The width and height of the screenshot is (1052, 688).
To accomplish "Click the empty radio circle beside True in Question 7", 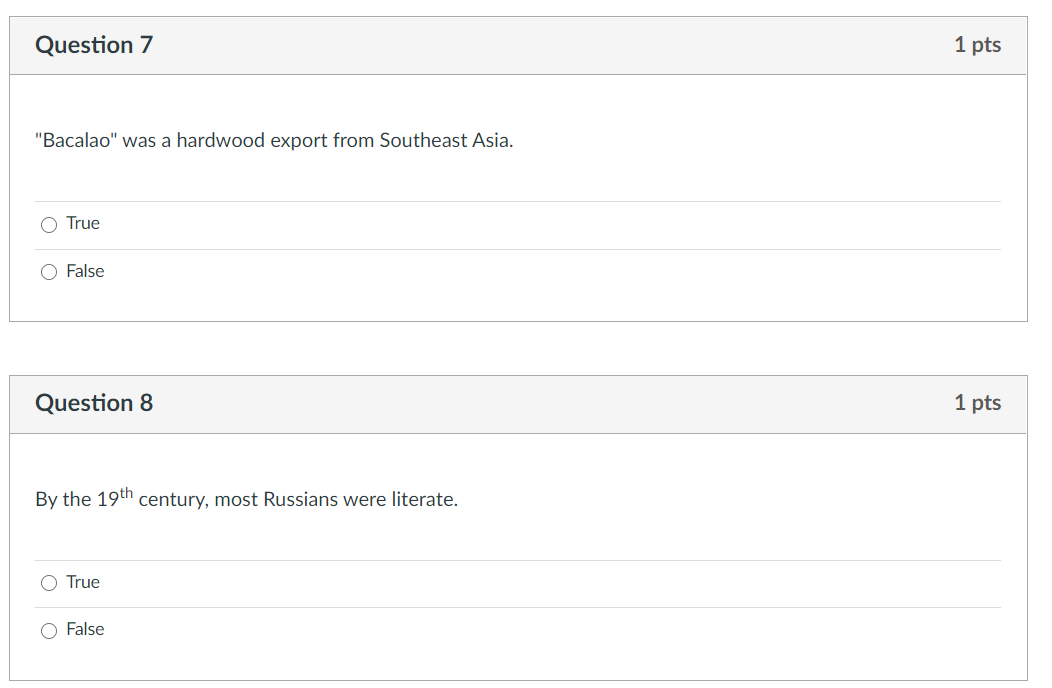I will [x=49, y=224].
